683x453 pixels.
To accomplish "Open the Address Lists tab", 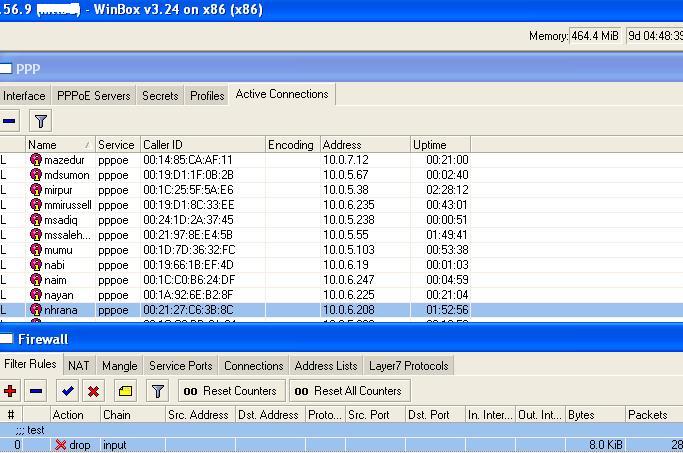I will (x=326, y=366).
